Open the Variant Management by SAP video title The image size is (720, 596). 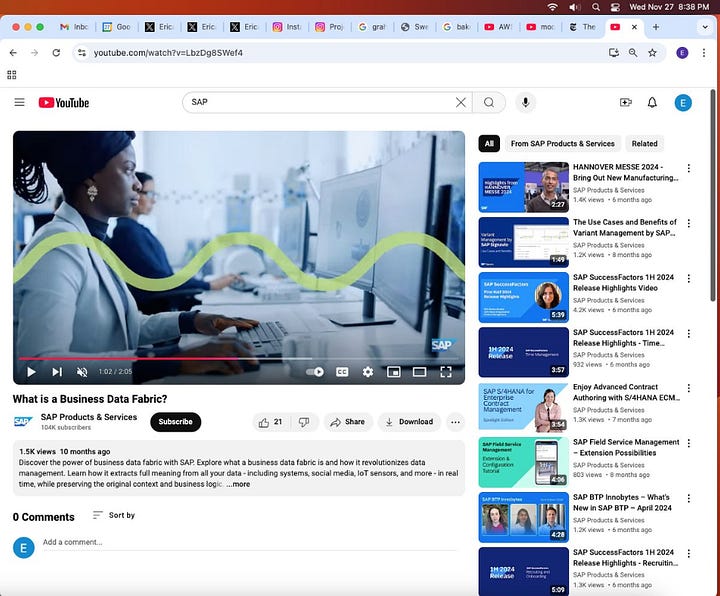tap(624, 227)
